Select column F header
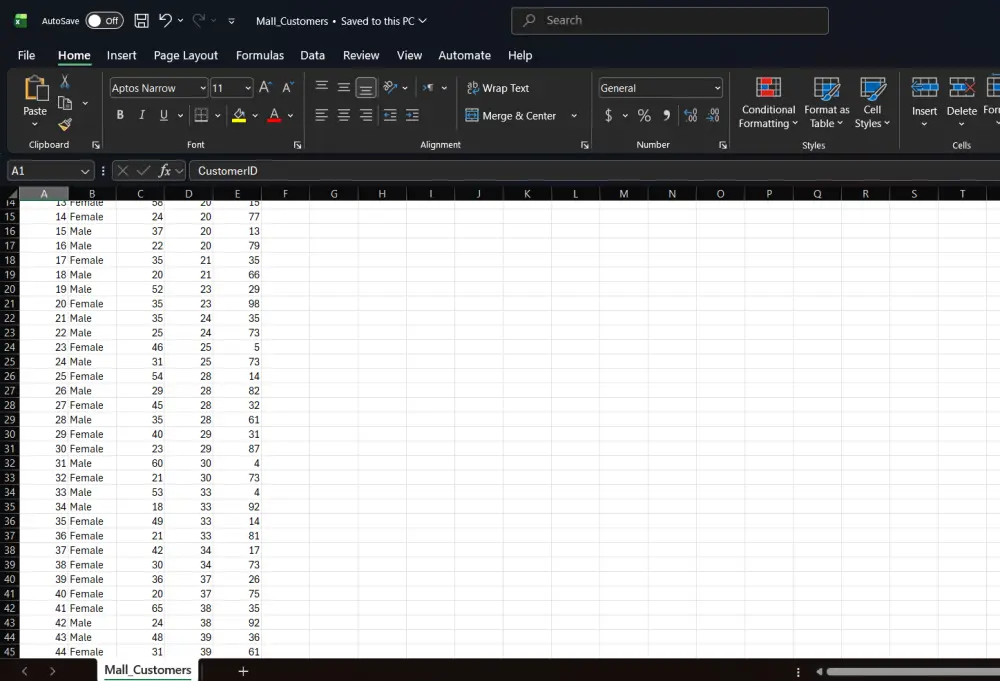1000x681 pixels. click(285, 193)
